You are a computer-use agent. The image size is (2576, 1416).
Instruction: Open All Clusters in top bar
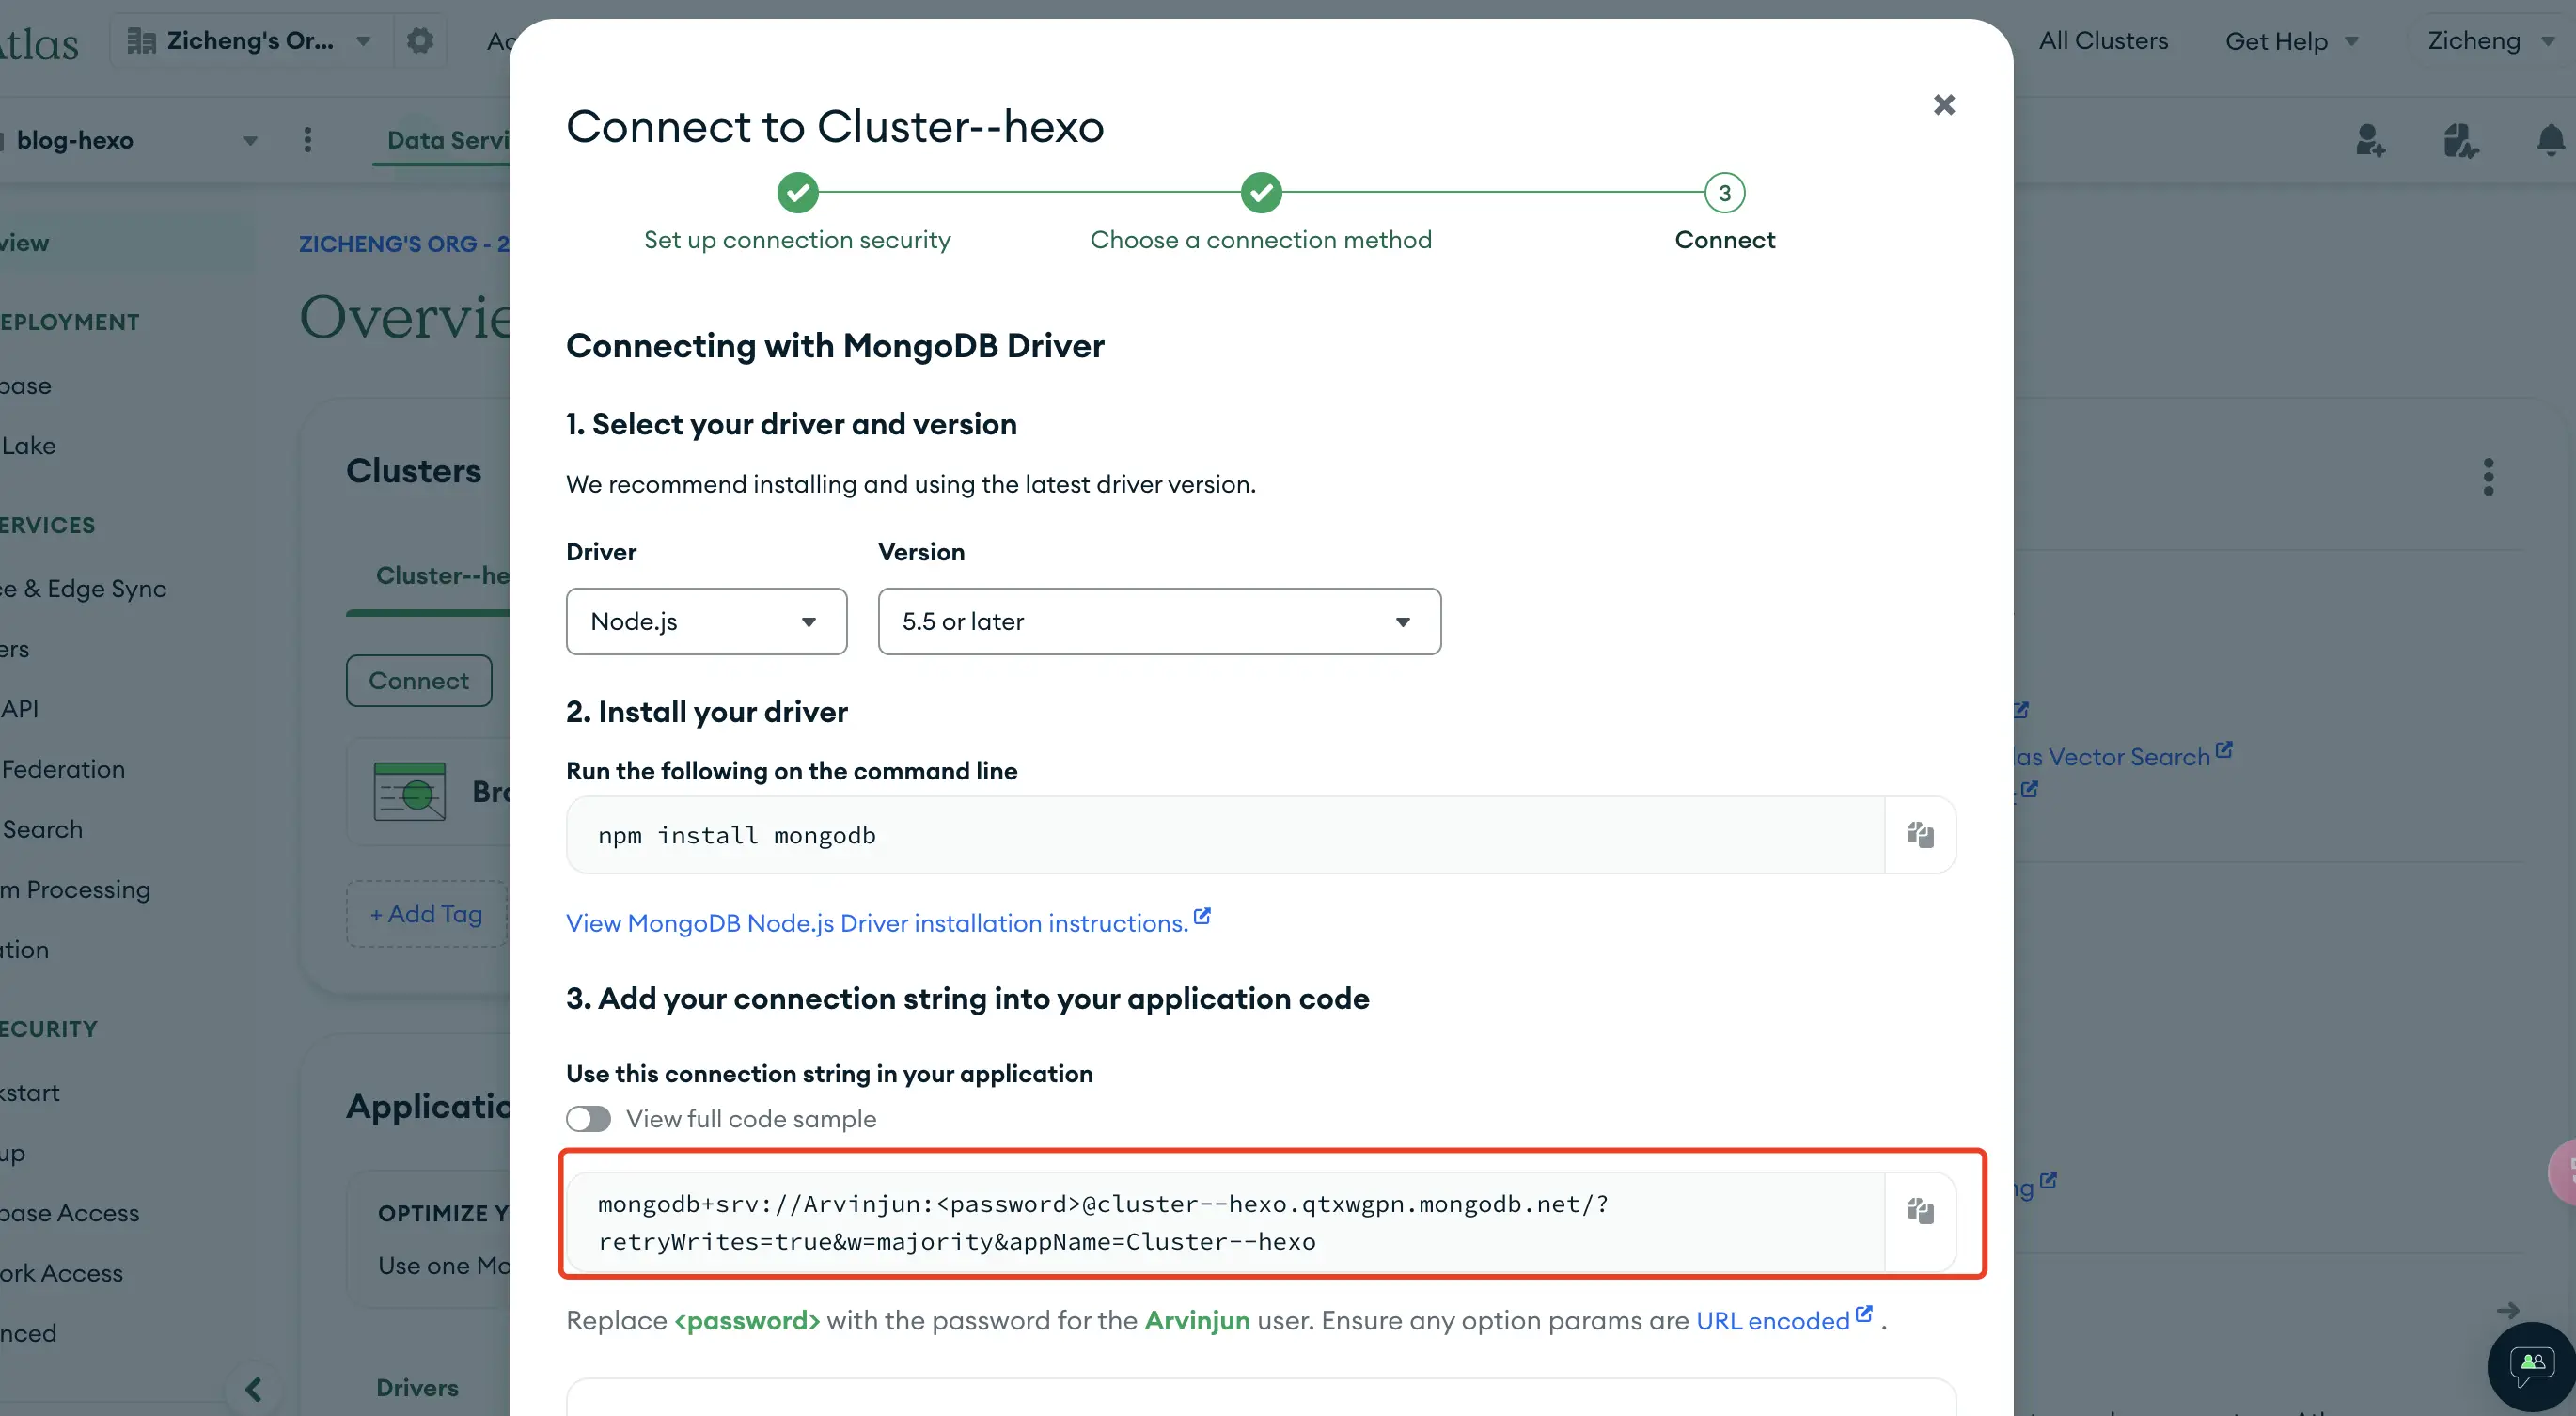[x=2103, y=41]
